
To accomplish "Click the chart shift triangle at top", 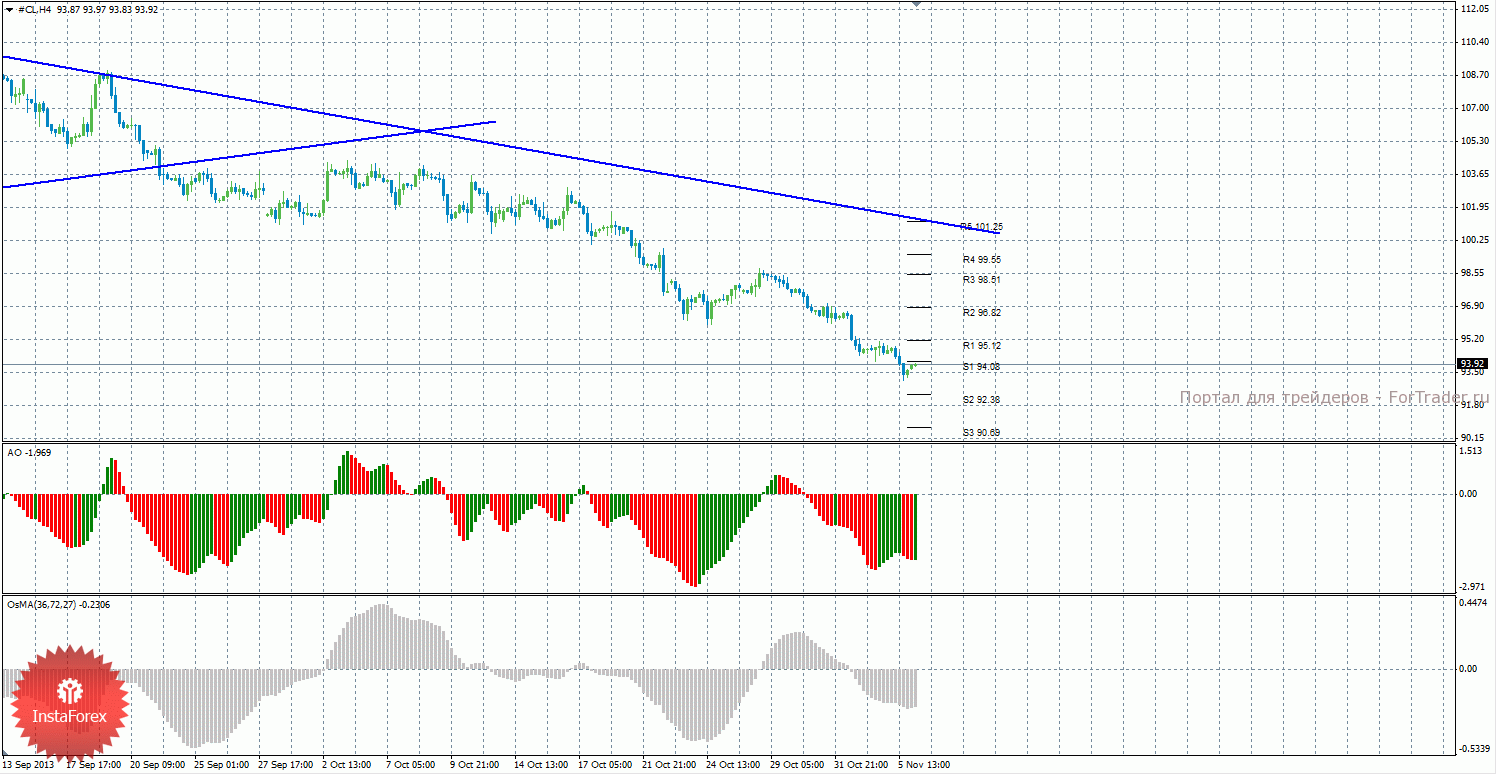I will coord(917,5).
